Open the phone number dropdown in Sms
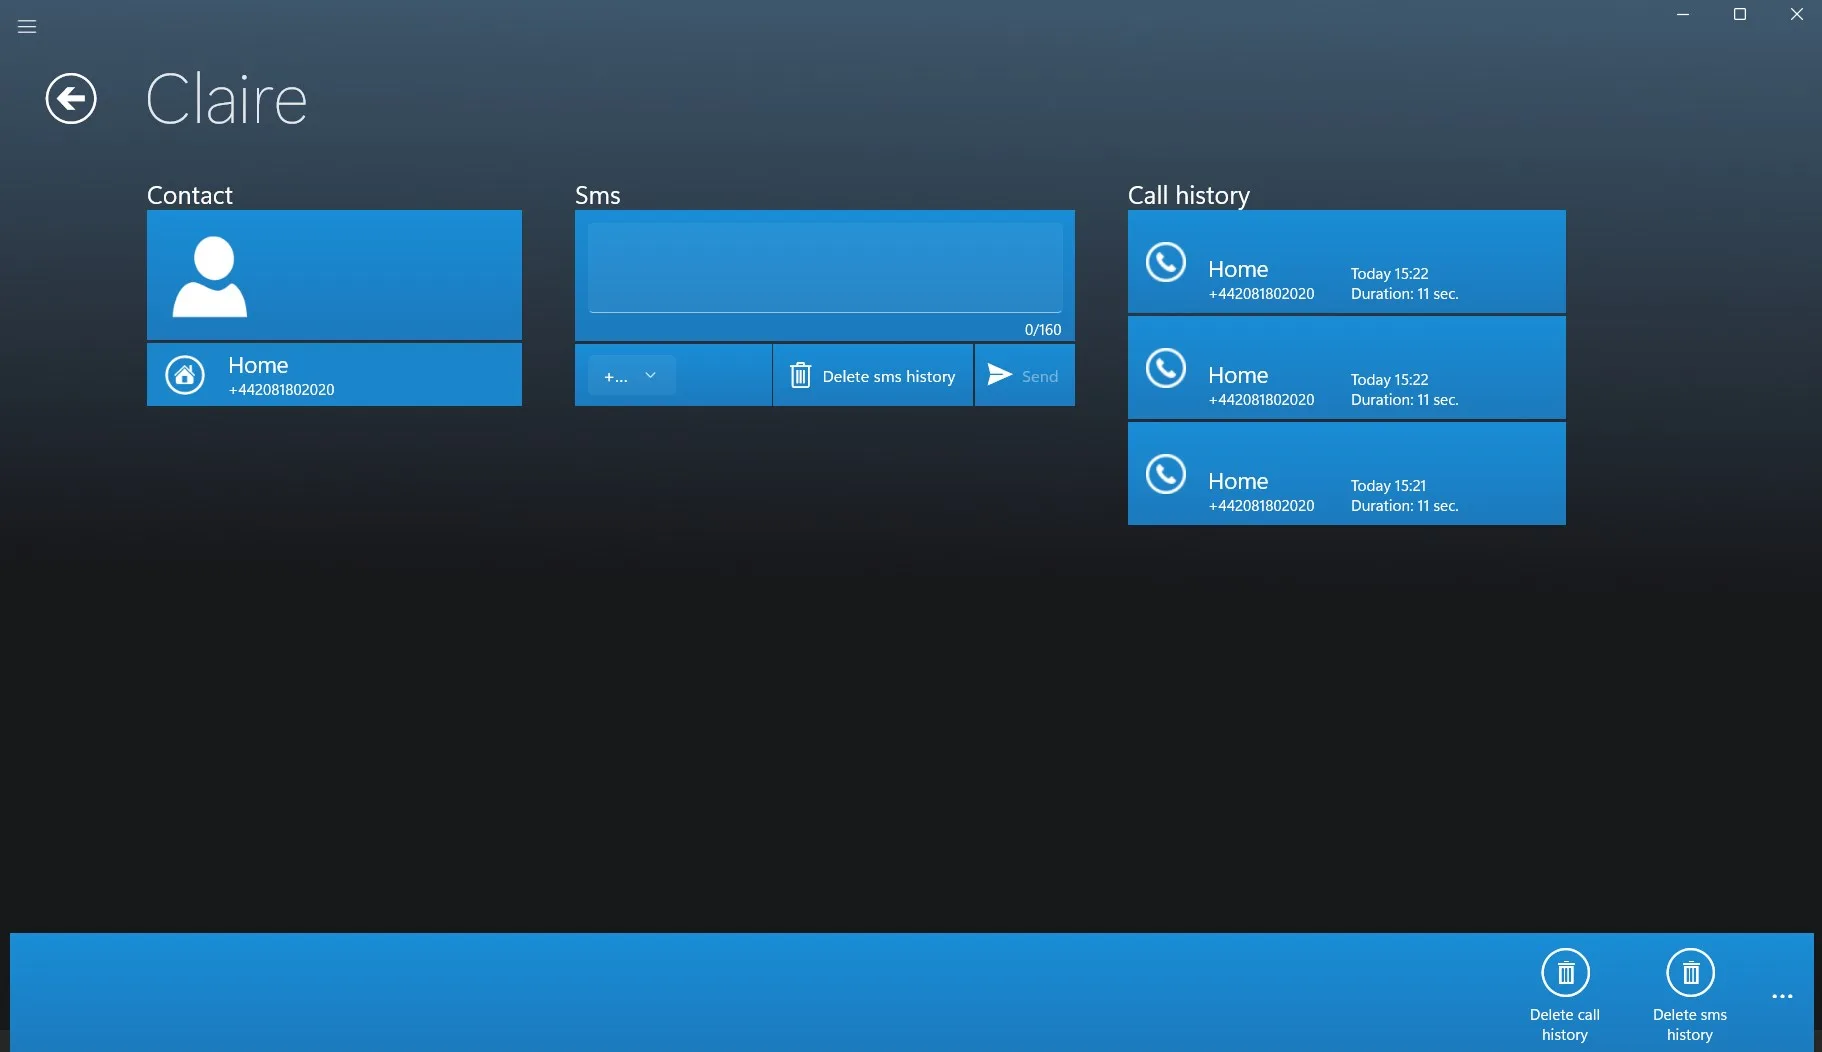The width and height of the screenshot is (1822, 1052). [x=632, y=376]
